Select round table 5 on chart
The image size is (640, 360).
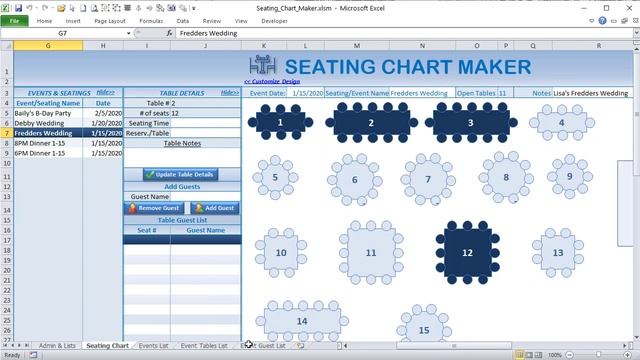click(275, 177)
